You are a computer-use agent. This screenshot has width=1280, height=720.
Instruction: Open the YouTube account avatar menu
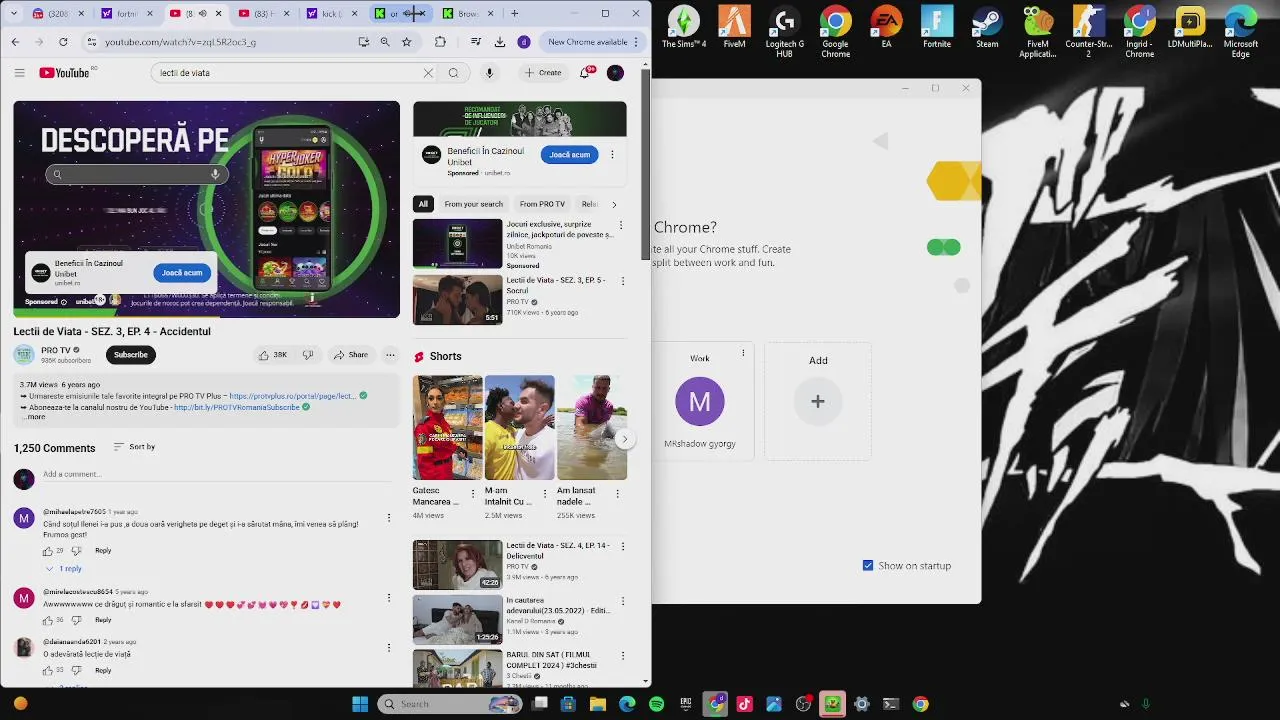[x=615, y=73]
